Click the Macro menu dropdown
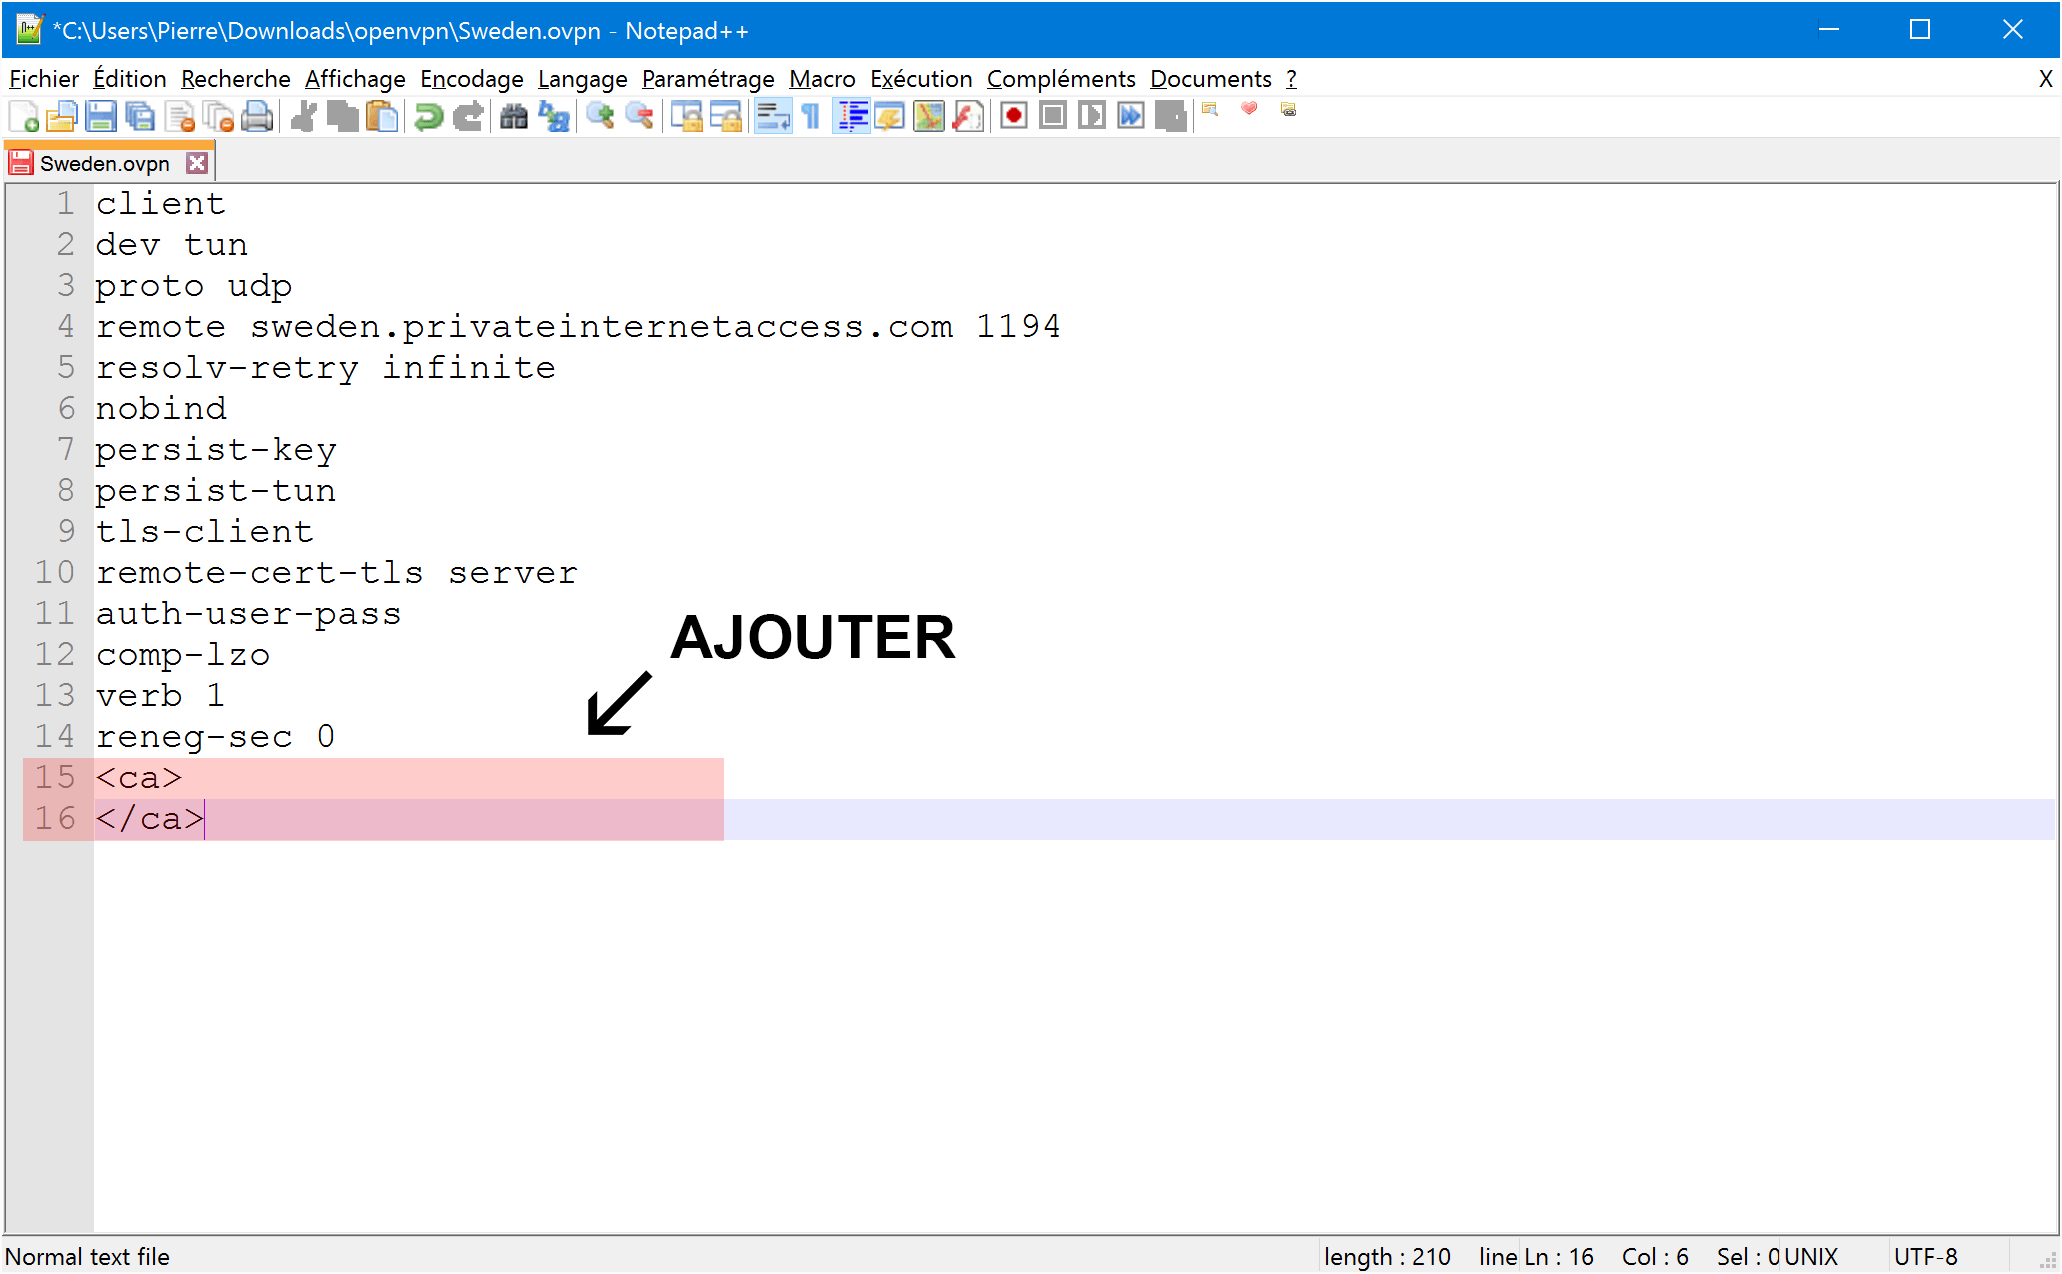2062x1274 pixels. pos(819,78)
